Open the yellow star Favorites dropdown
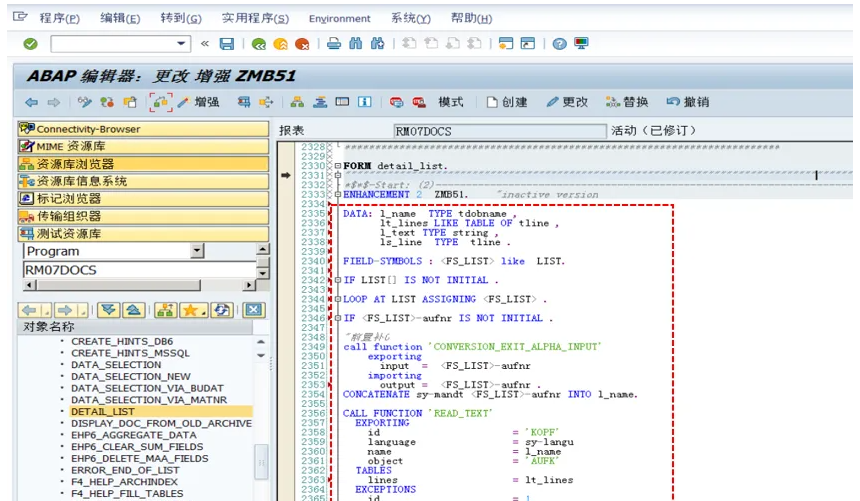The image size is (860, 501). pyautogui.click(x=194, y=310)
